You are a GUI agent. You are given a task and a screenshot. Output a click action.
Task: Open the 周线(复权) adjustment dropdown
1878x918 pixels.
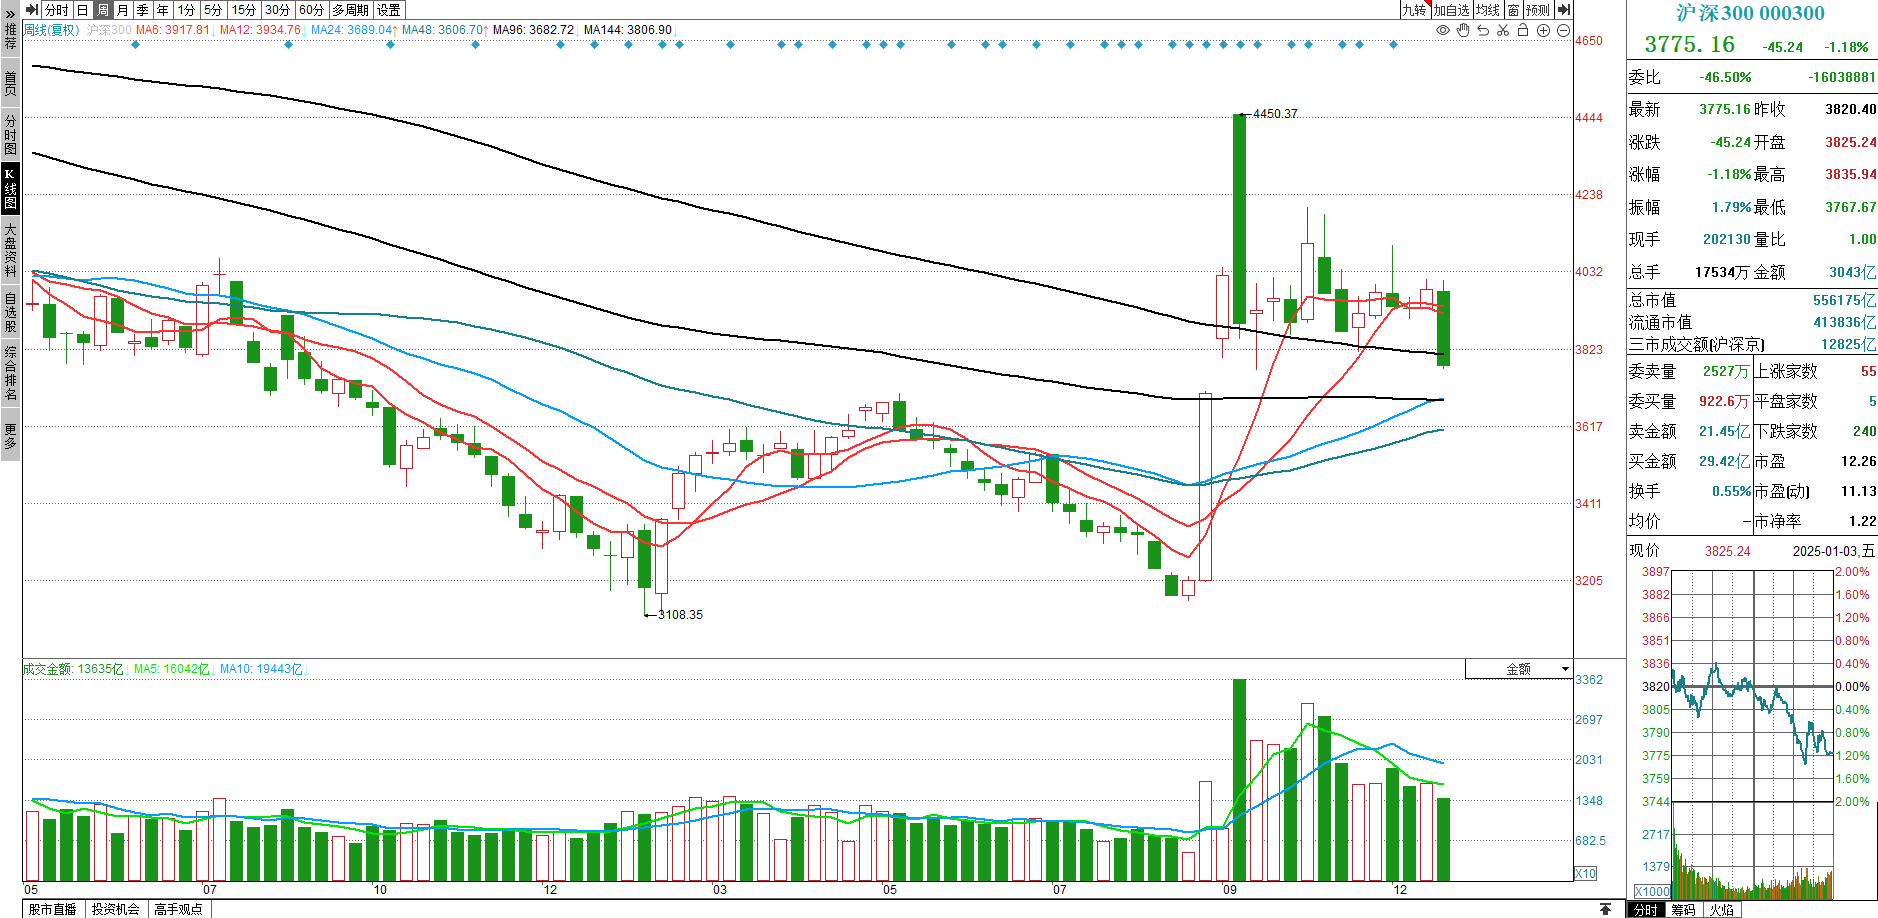[x=52, y=30]
